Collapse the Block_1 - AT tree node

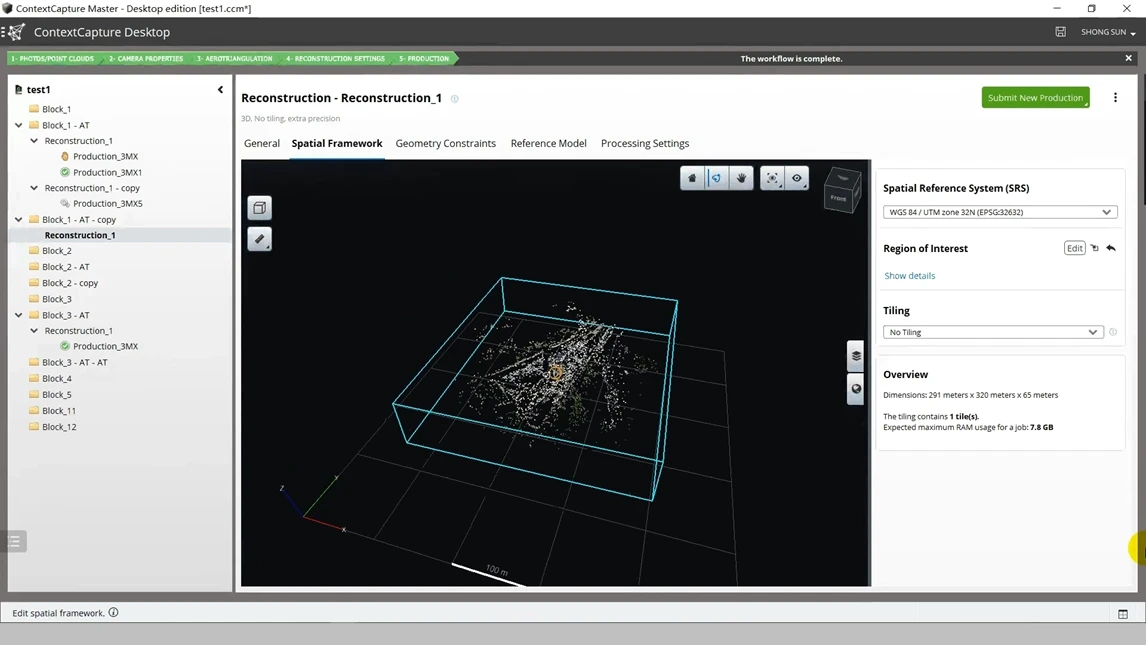pos(19,126)
